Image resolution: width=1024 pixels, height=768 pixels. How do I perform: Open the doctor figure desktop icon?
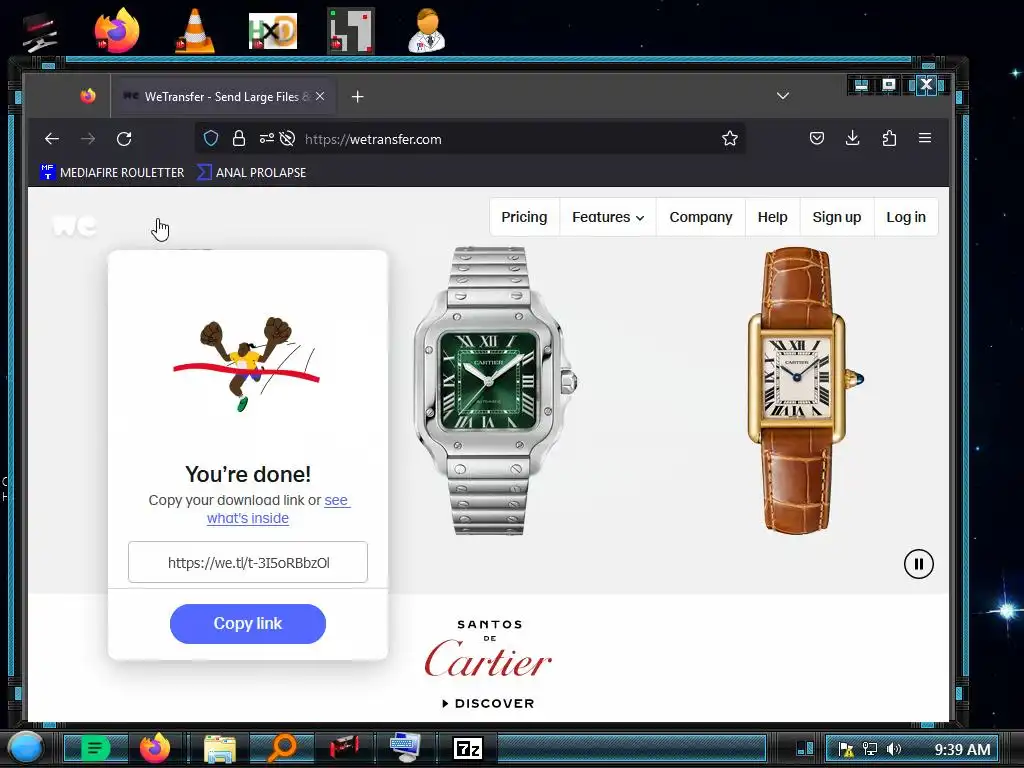pyautogui.click(x=428, y=30)
